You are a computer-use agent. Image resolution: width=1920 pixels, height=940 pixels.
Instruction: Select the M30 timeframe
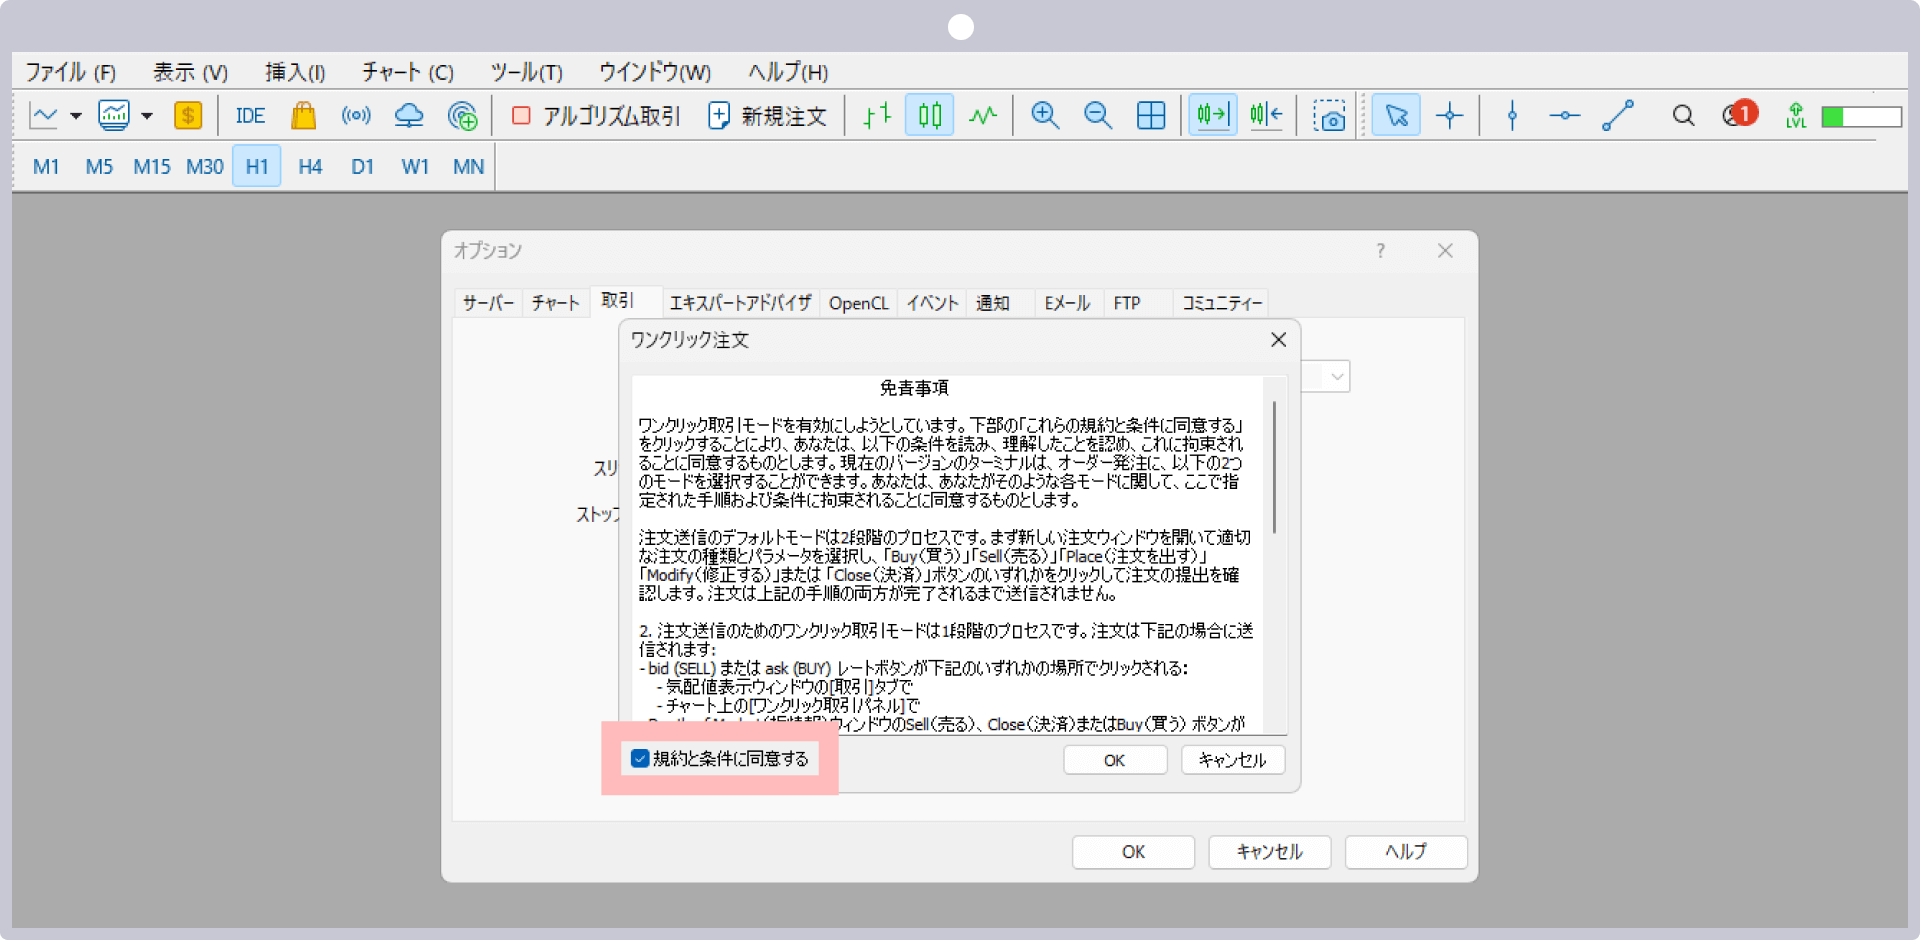pos(205,166)
